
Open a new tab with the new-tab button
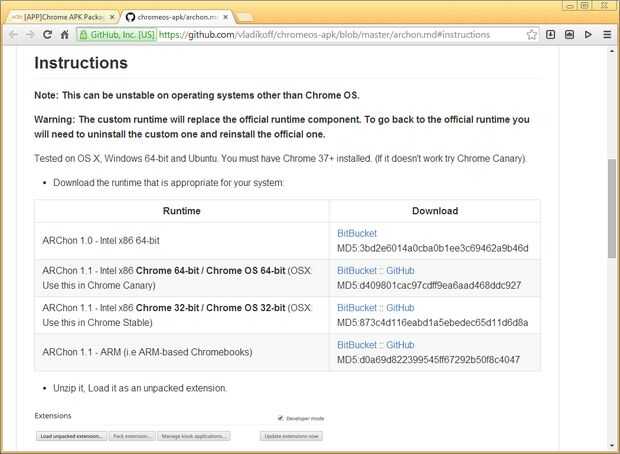pos(244,17)
